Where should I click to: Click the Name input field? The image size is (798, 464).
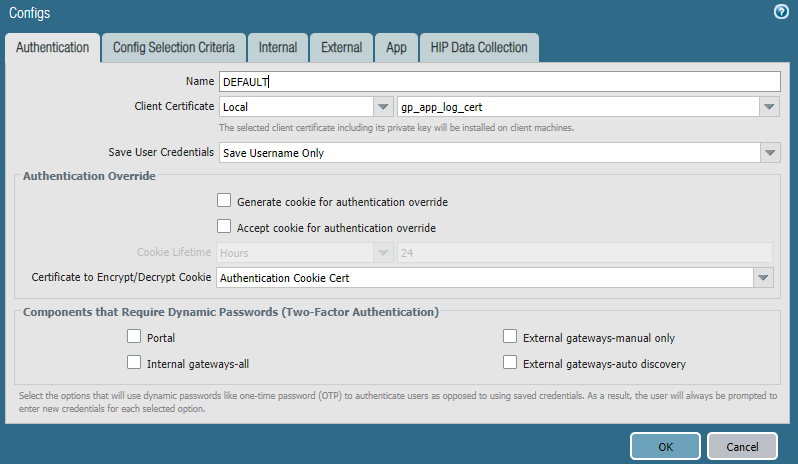pos(498,82)
